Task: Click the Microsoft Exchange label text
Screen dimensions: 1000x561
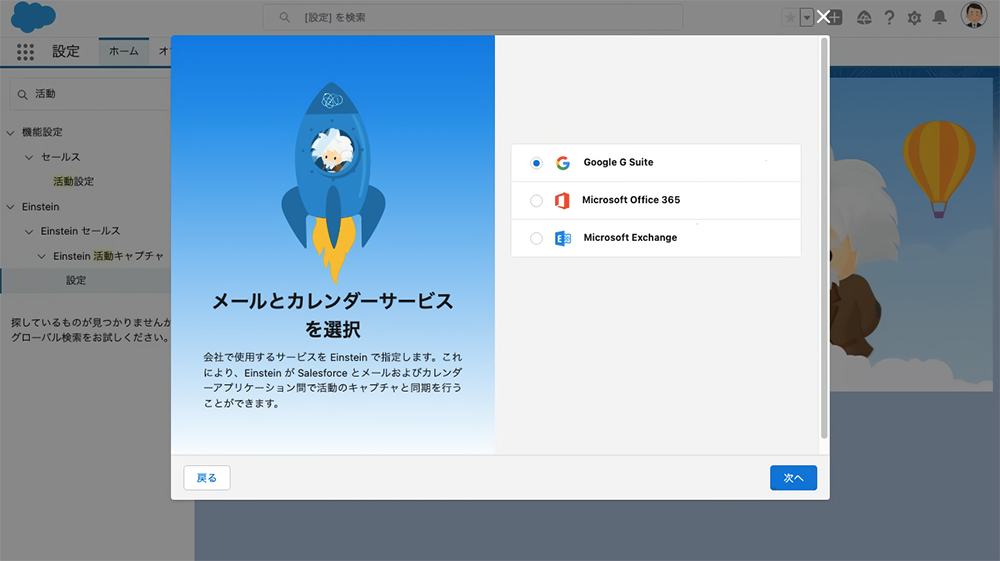Action: pos(630,238)
